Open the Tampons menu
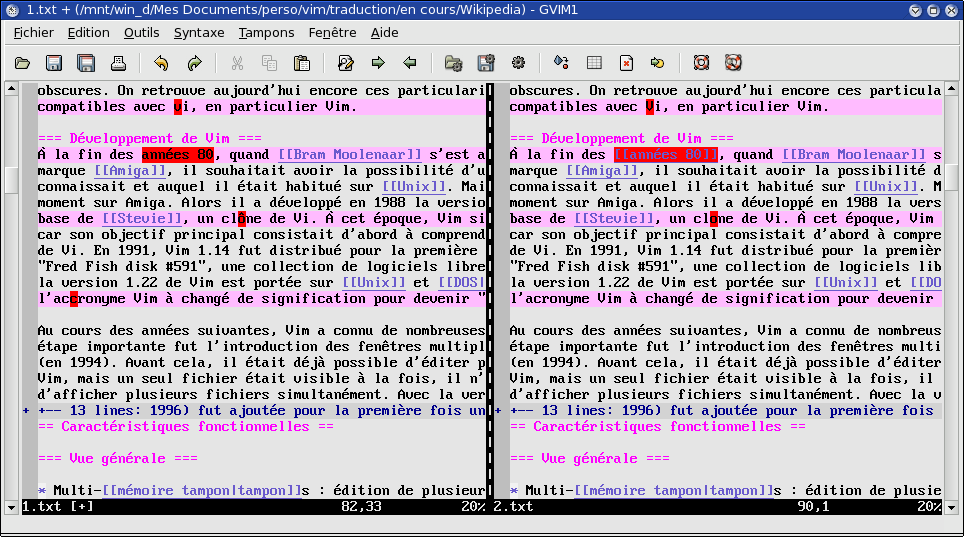The width and height of the screenshot is (964, 537). coord(266,32)
